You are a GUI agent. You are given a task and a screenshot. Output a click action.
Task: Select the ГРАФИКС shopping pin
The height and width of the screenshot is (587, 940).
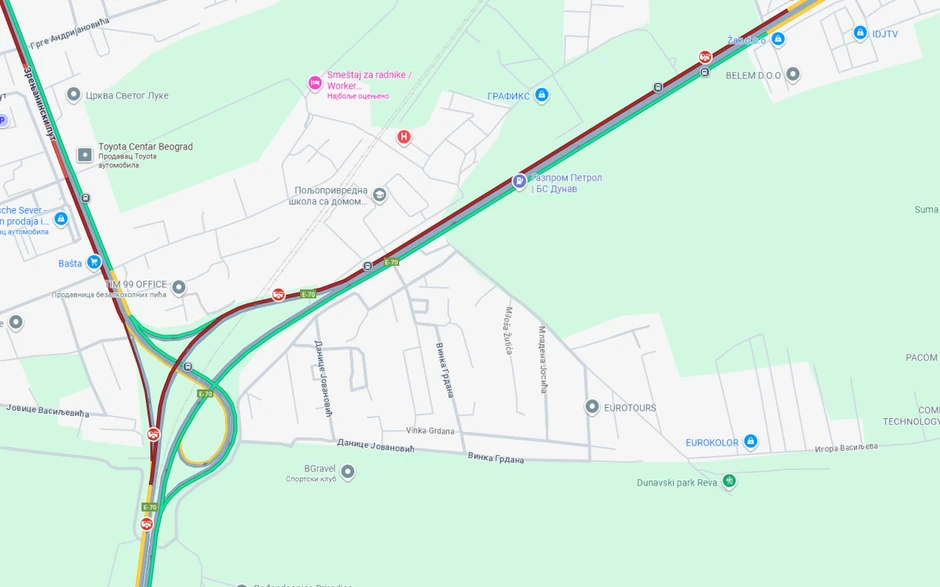pyautogui.click(x=541, y=95)
